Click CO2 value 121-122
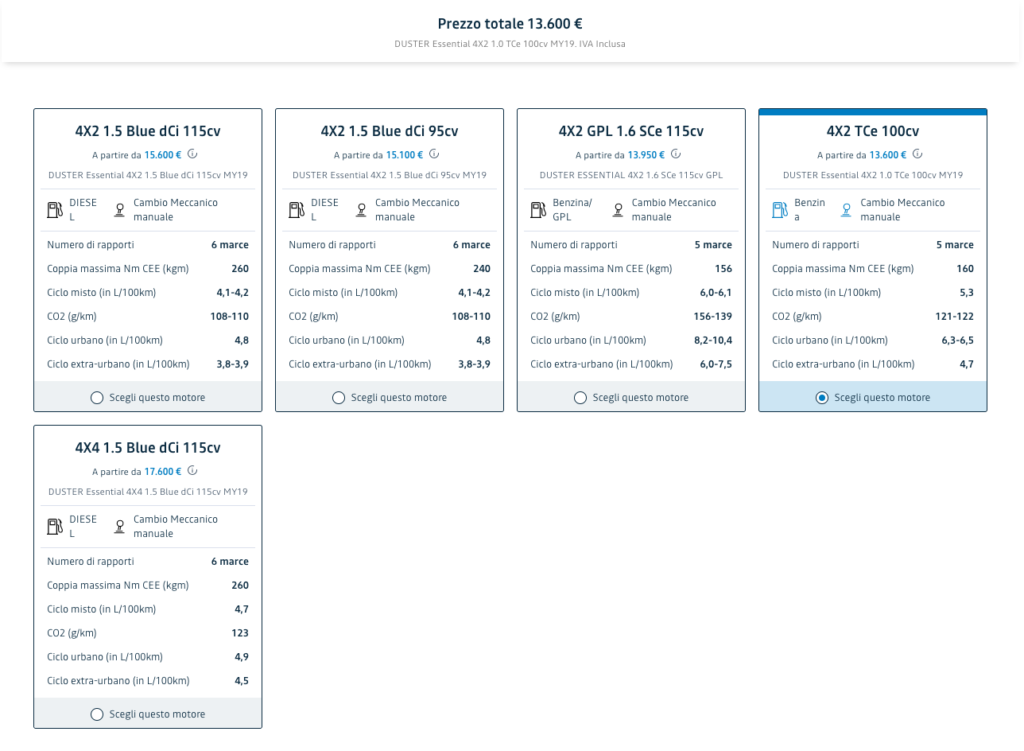1024x751 pixels. [x=954, y=316]
